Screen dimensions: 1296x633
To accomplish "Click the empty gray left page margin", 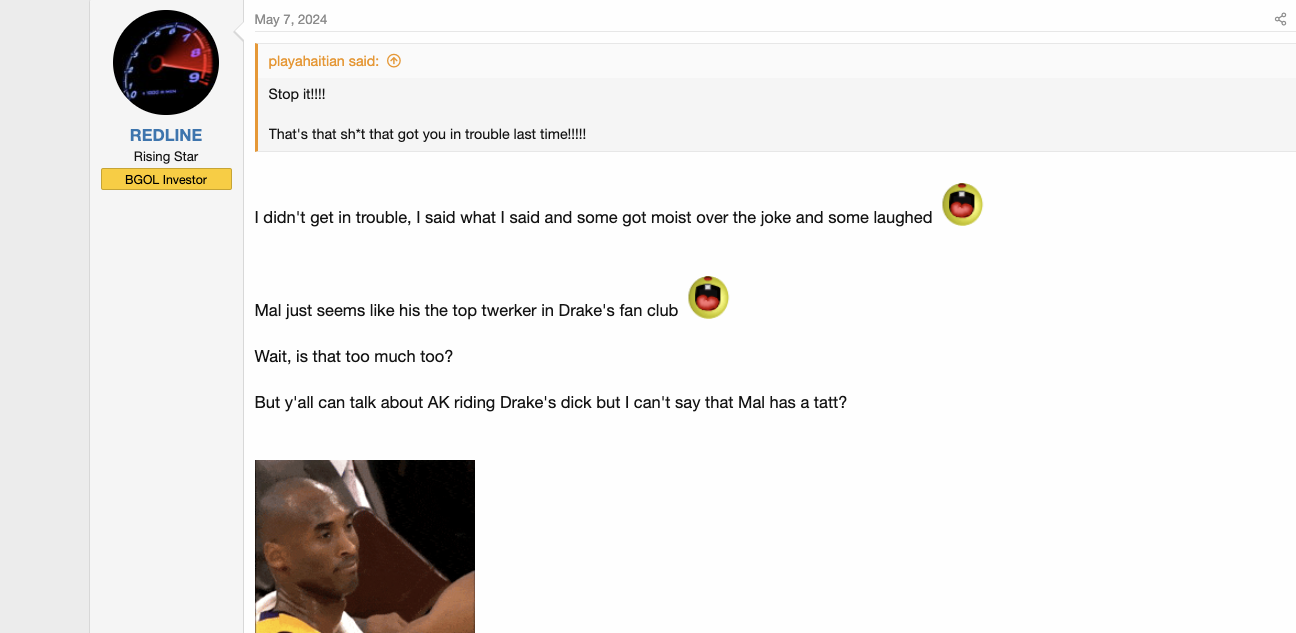I will coord(44,316).
